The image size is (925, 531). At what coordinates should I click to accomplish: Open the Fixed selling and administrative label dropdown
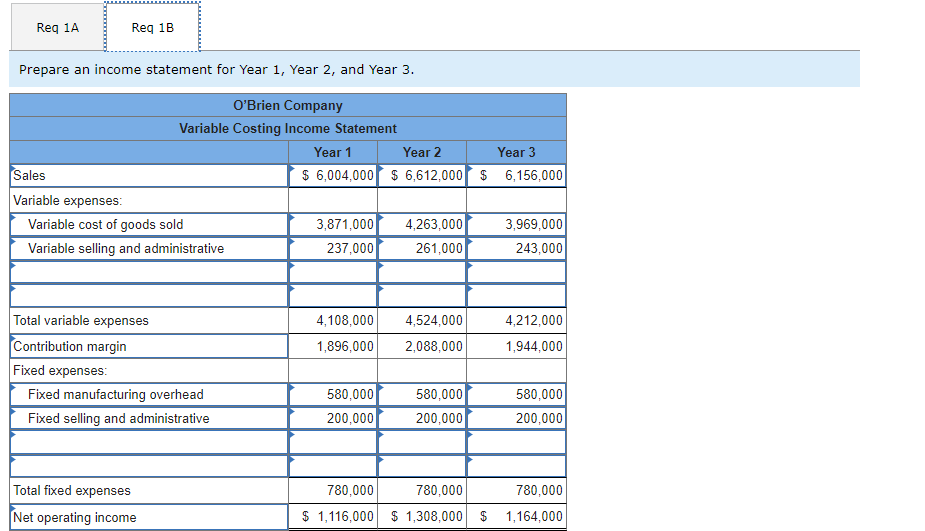pyautogui.click(x=149, y=418)
